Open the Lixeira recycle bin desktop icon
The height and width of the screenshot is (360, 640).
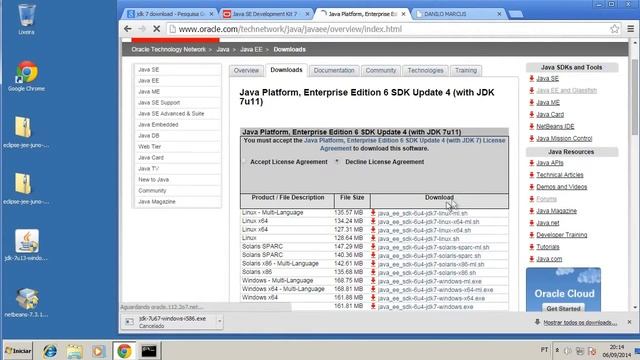[27, 18]
